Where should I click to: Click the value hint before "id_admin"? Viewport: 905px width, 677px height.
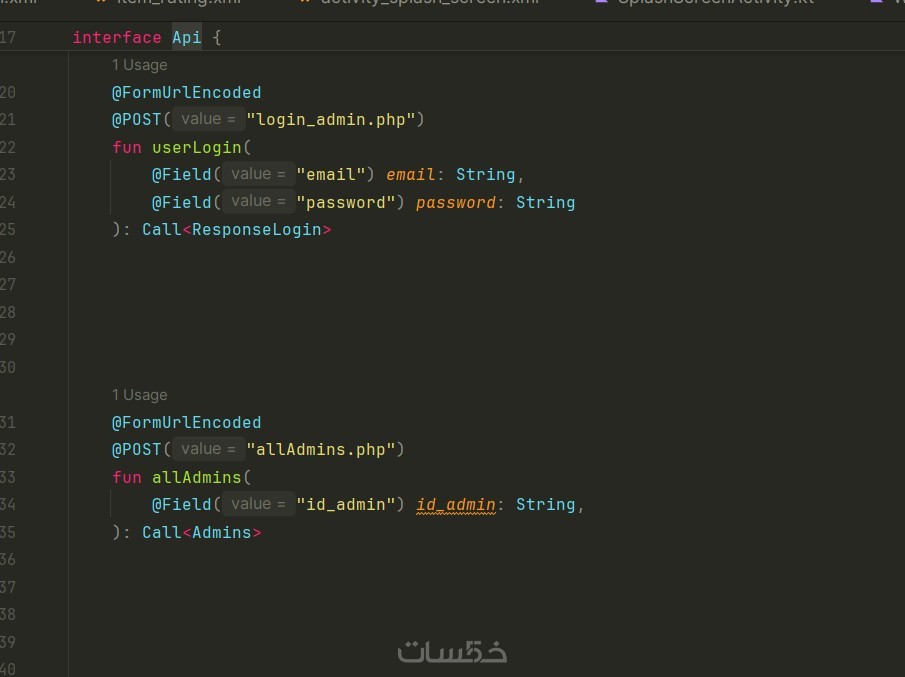[259, 504]
